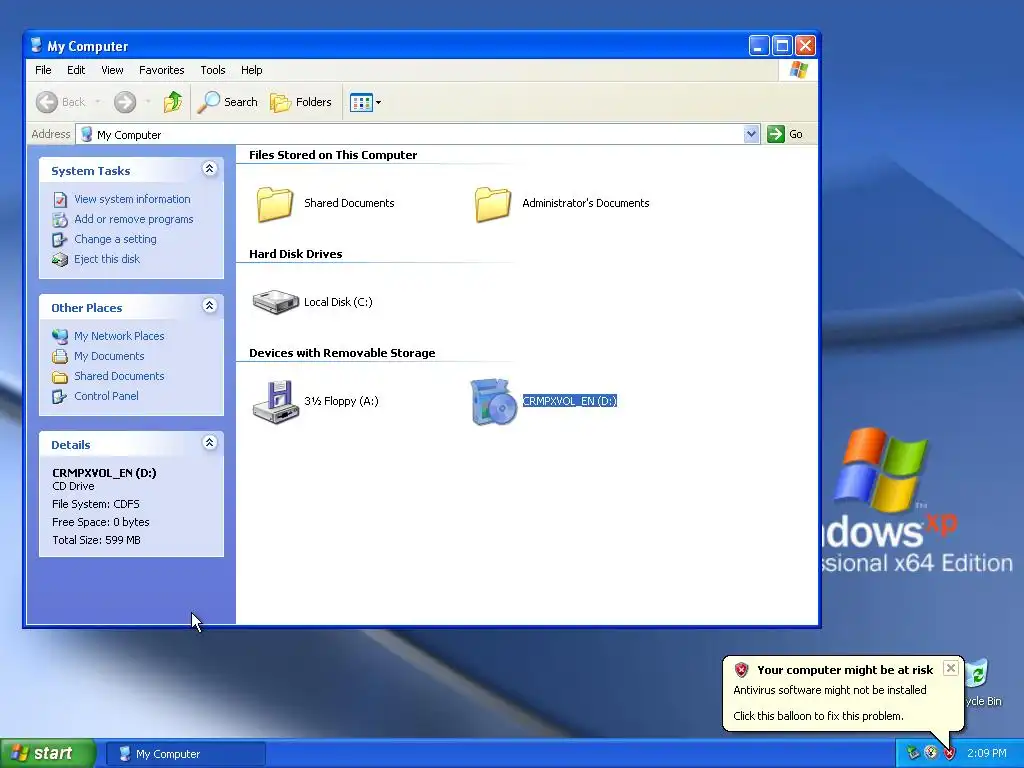Viewport: 1024px width, 768px height.
Task: Click Add or remove programs link
Action: (134, 219)
